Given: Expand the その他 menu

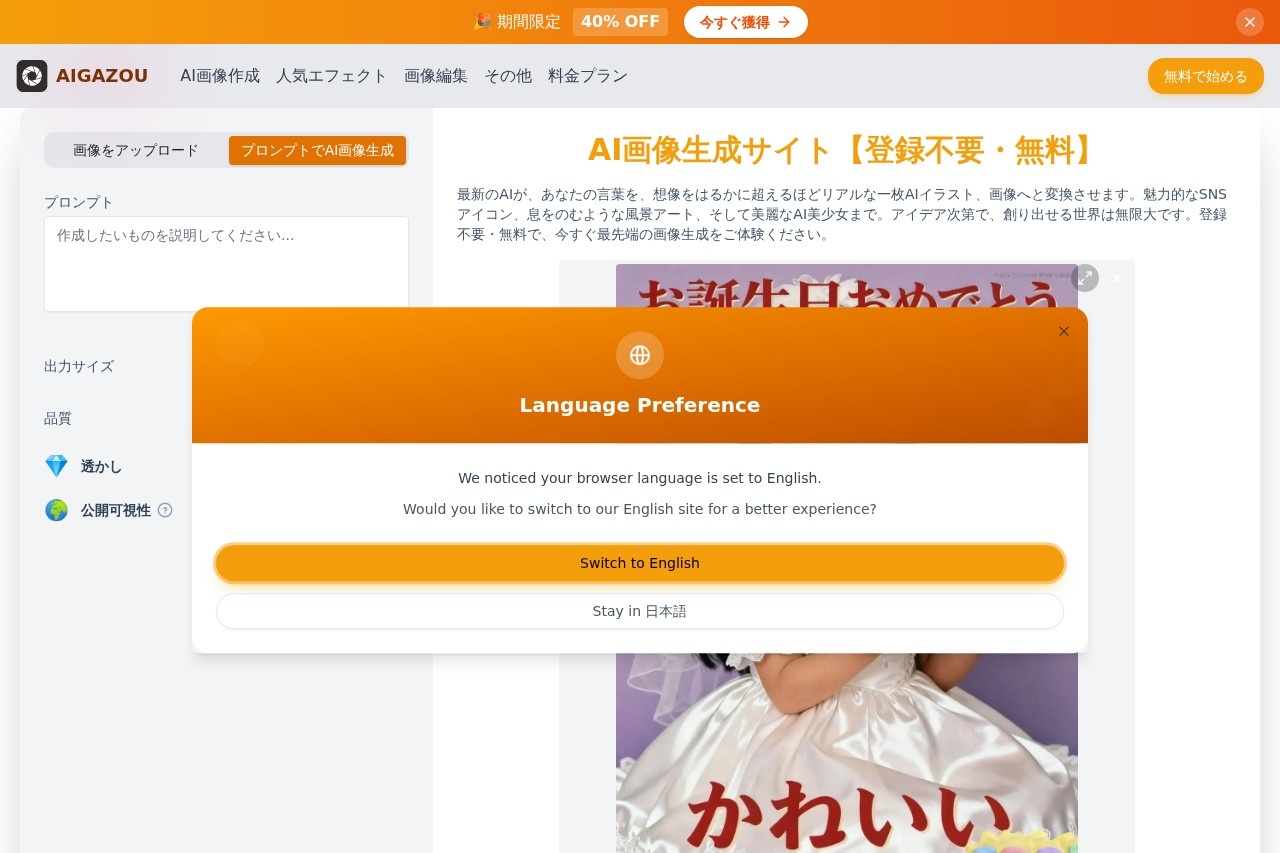Looking at the screenshot, I should [508, 76].
